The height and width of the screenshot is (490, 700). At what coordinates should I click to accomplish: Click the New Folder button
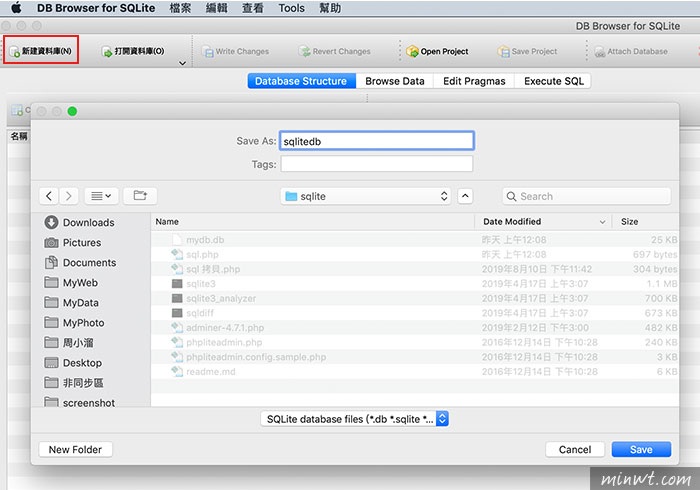coord(75,449)
